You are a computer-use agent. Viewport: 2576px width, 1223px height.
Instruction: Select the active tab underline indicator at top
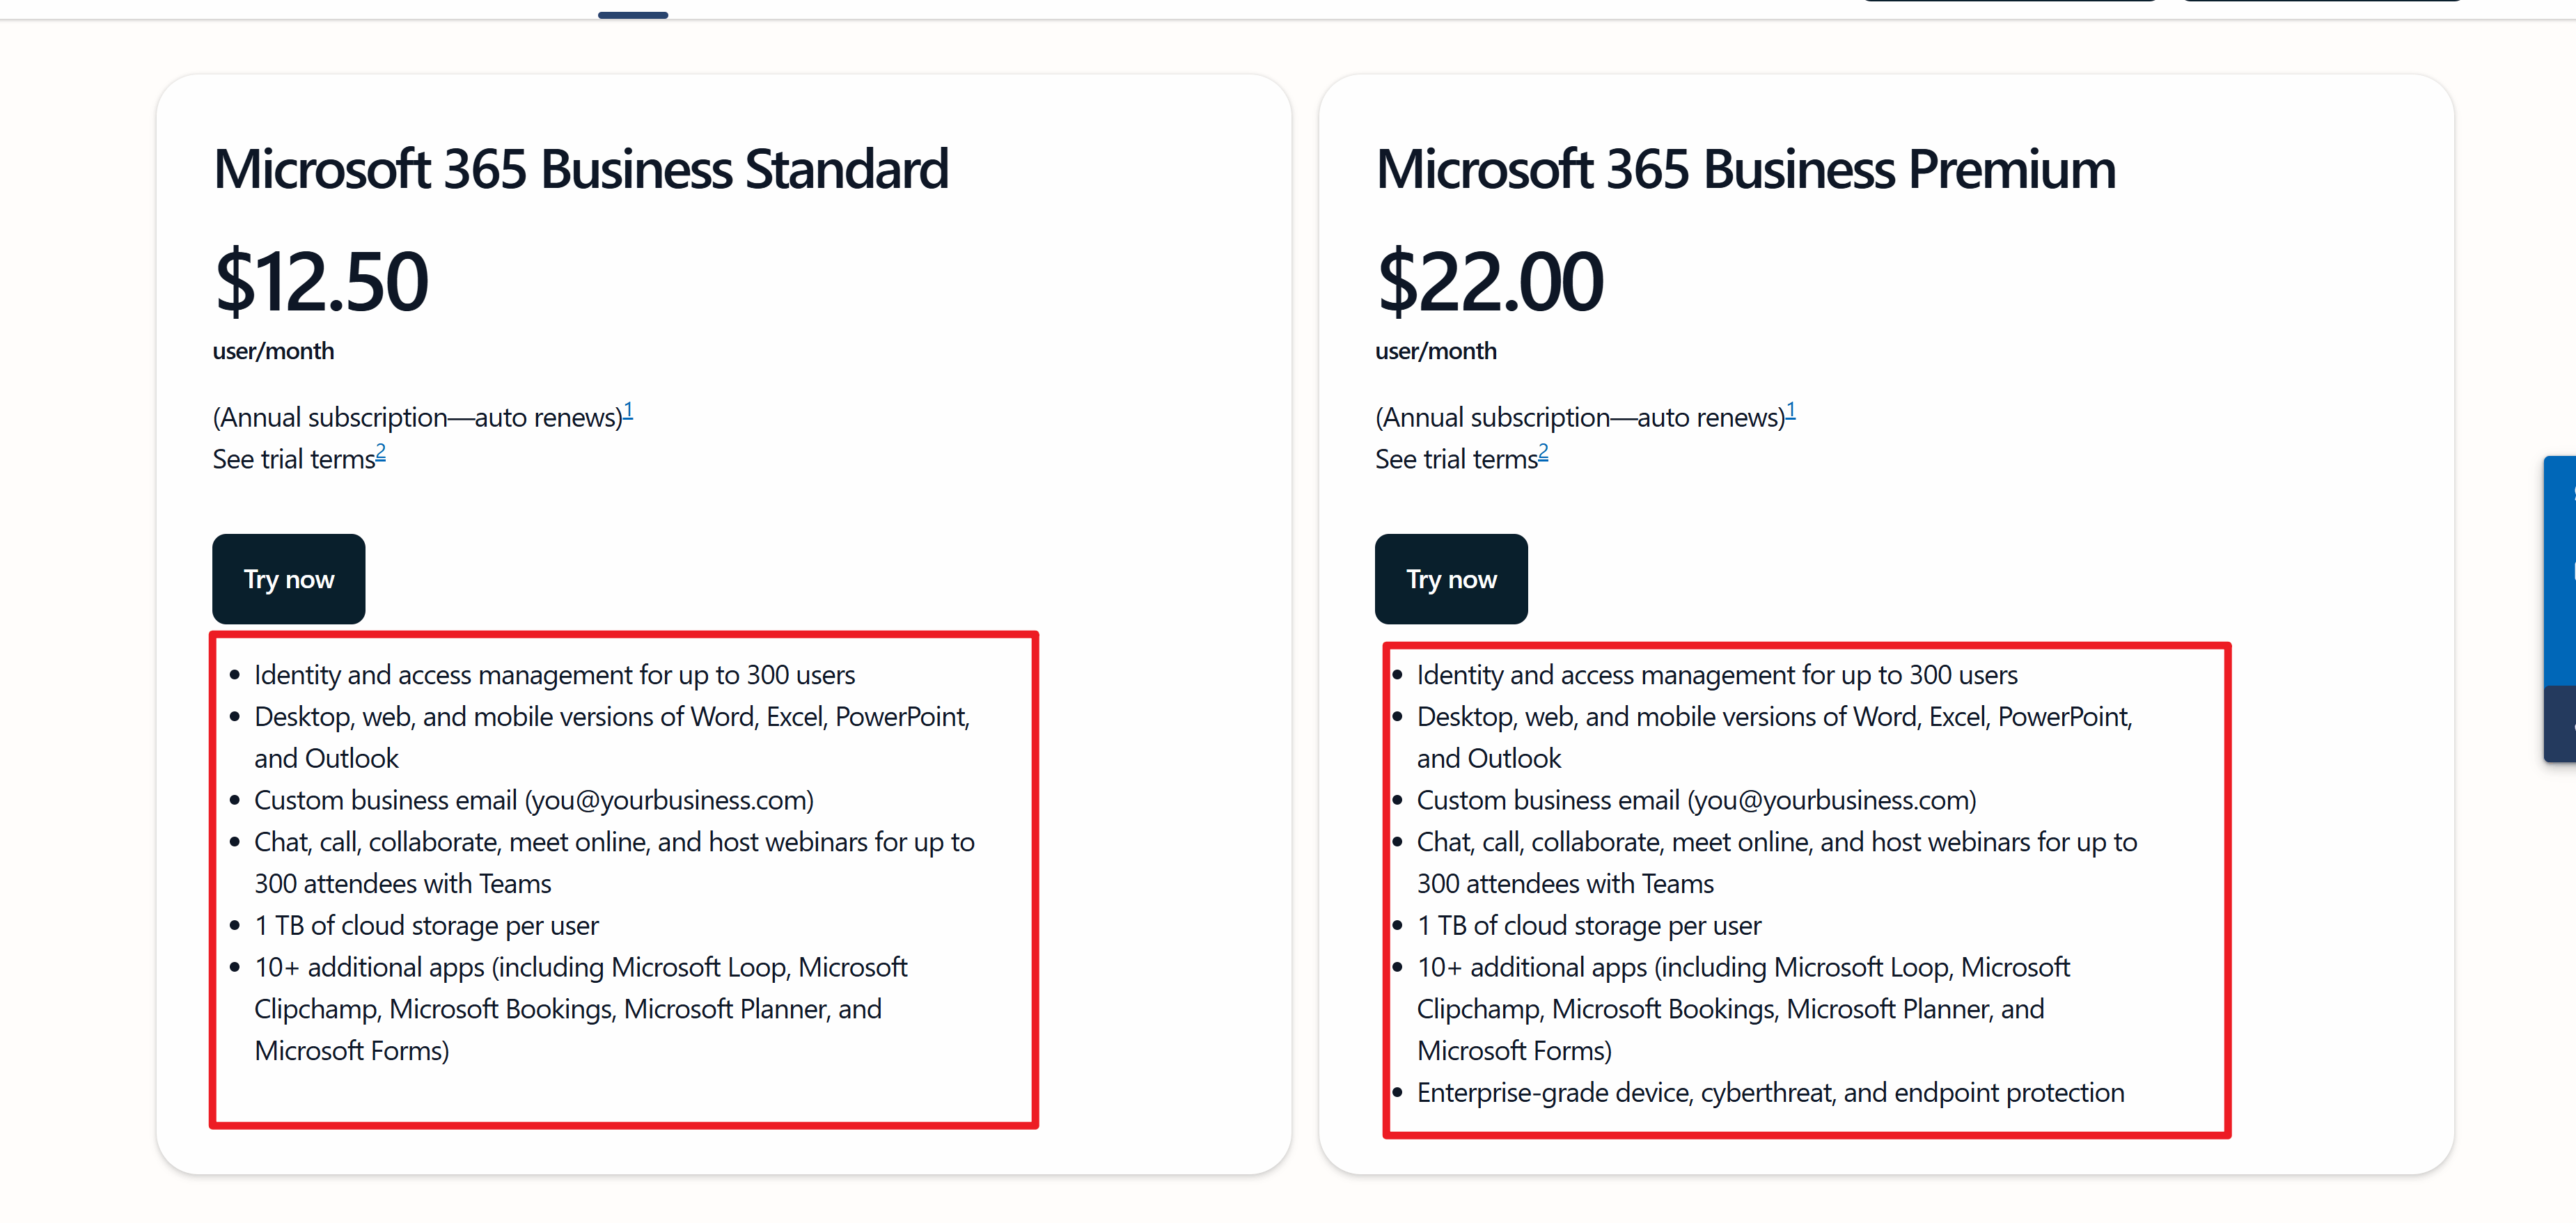(633, 15)
